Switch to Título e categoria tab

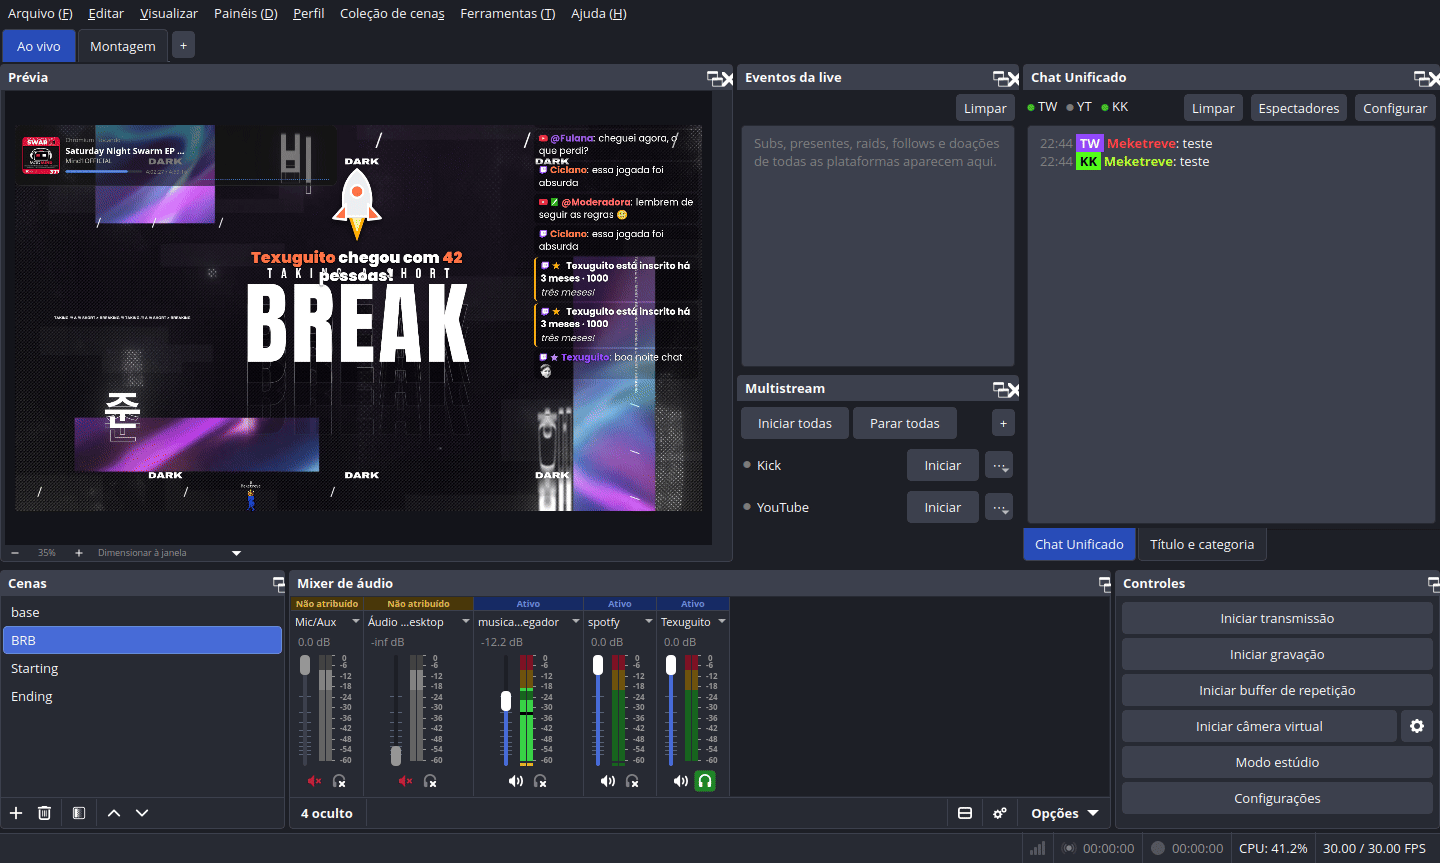(x=1202, y=544)
